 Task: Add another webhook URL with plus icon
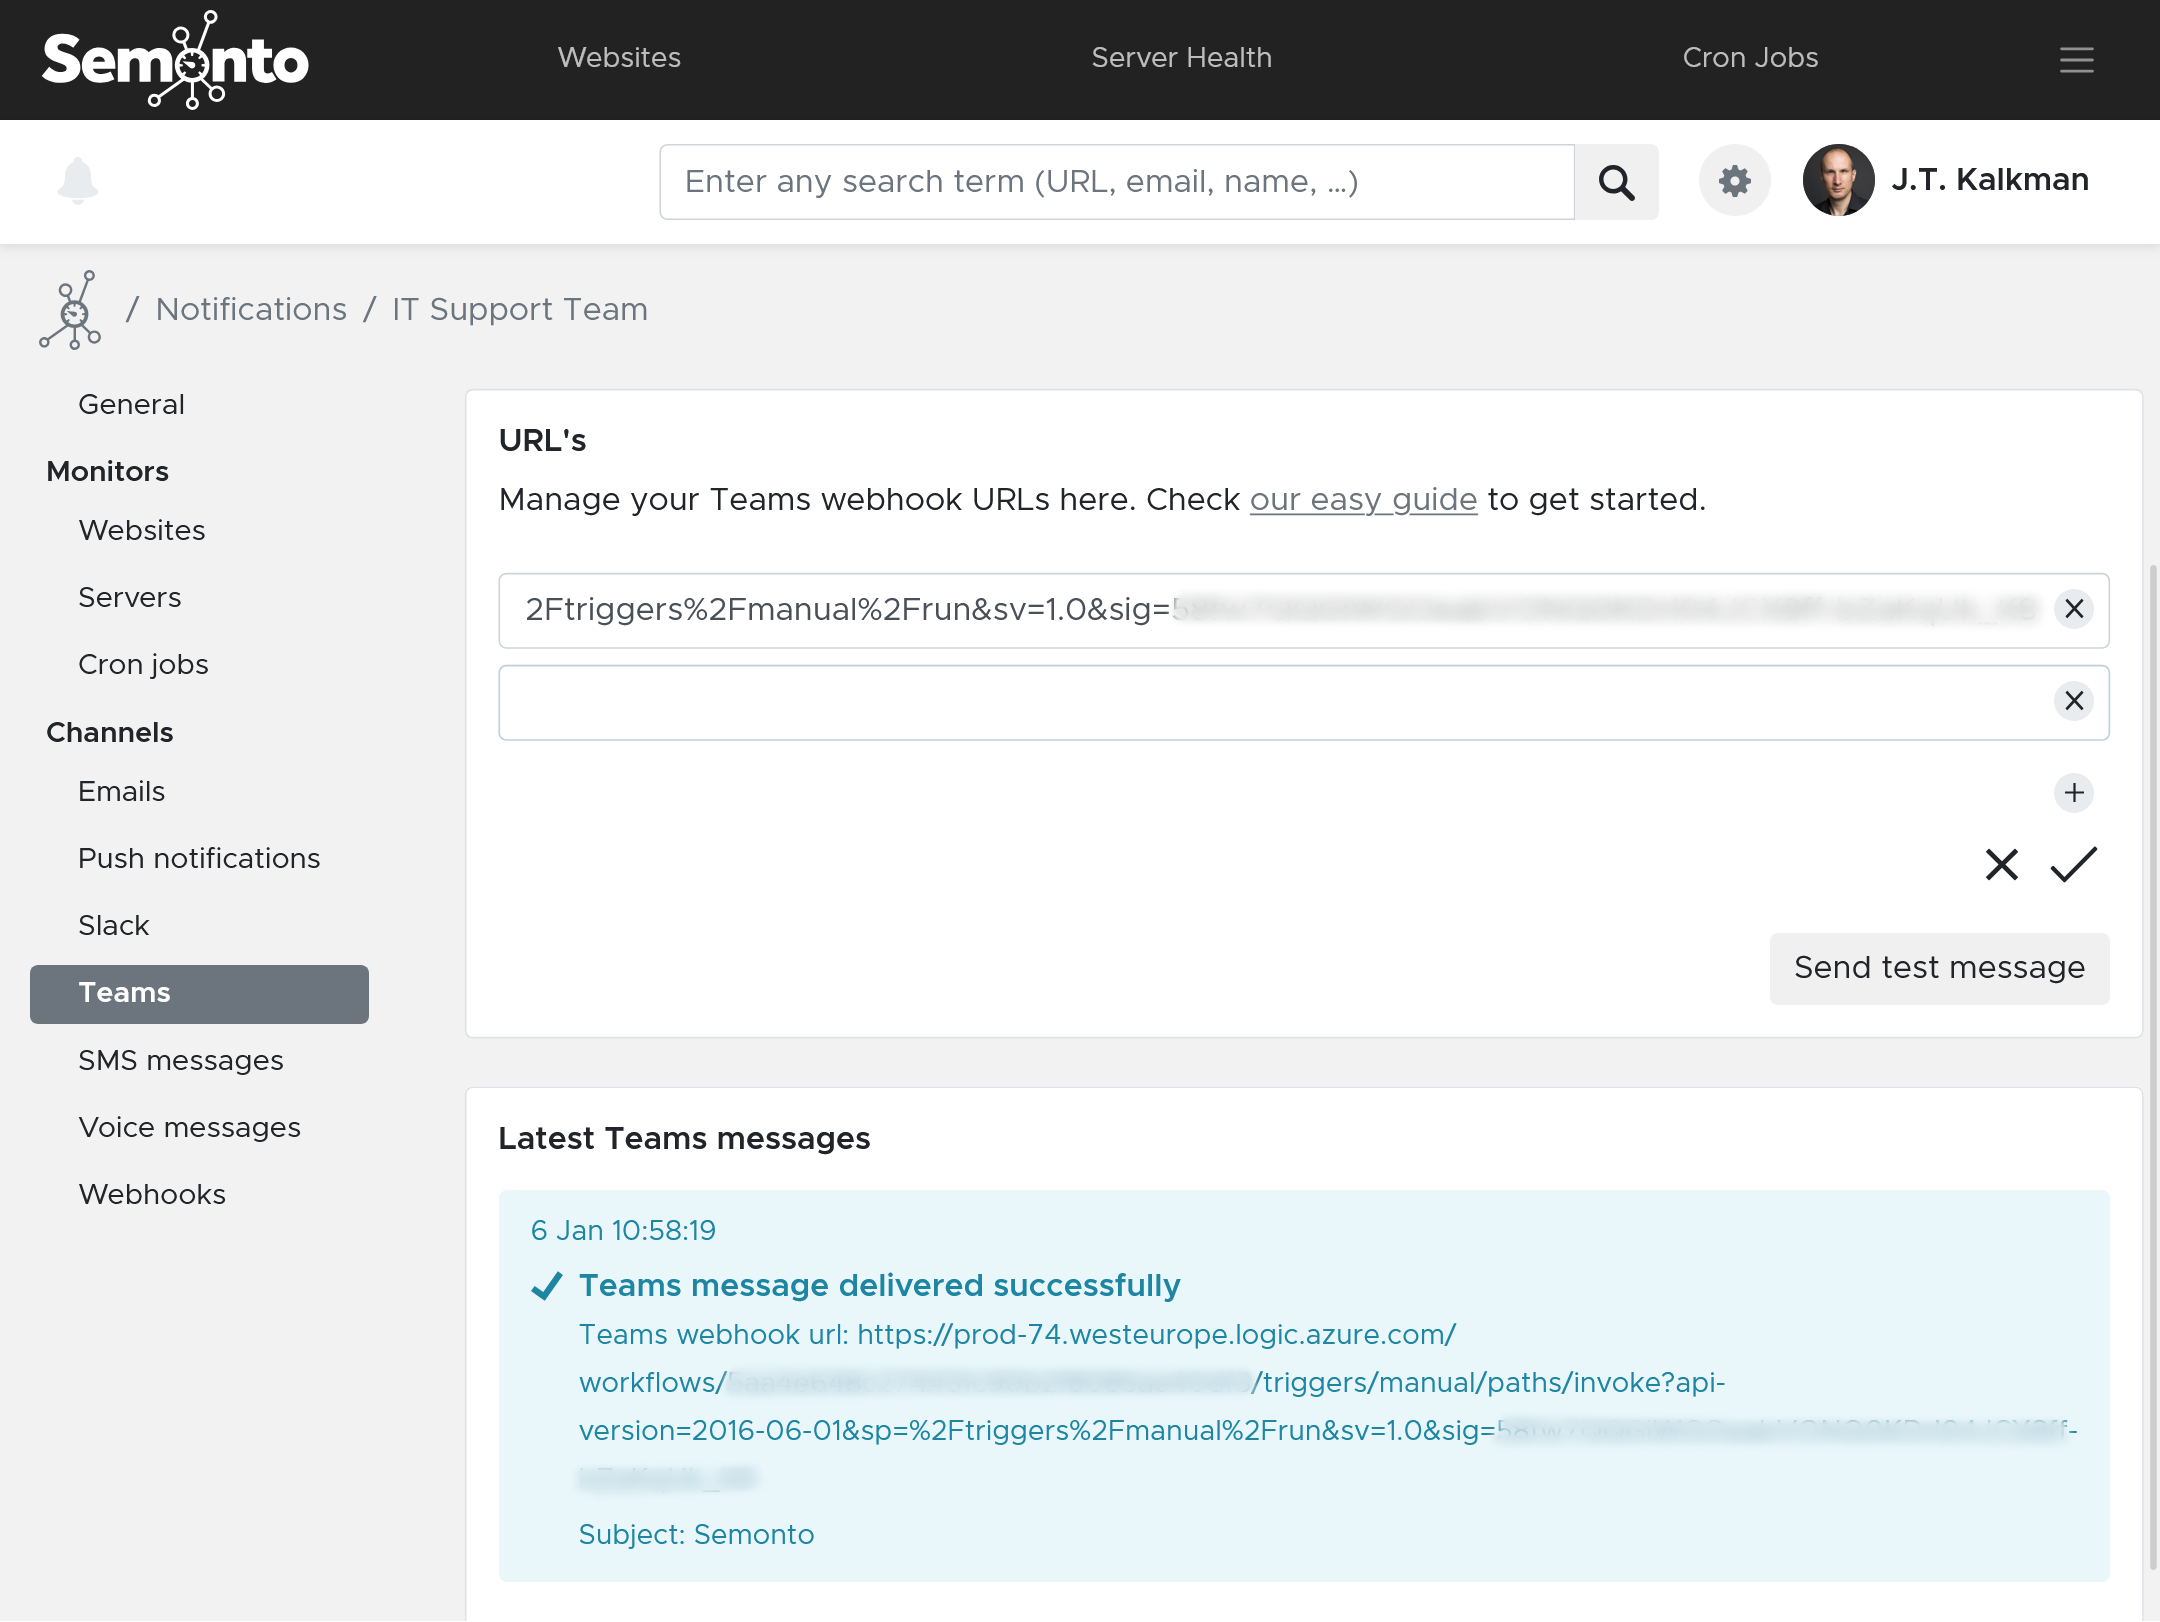[x=2074, y=793]
